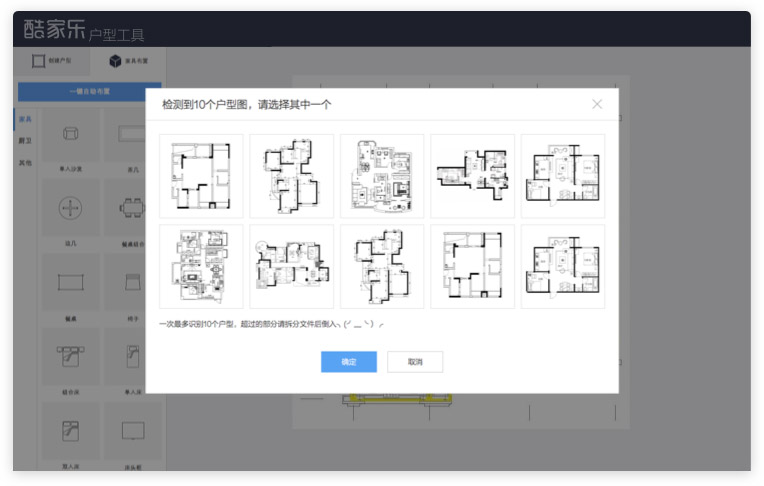764x486 pixels.
Task: Click the 取消 cancel button
Action: click(x=415, y=362)
